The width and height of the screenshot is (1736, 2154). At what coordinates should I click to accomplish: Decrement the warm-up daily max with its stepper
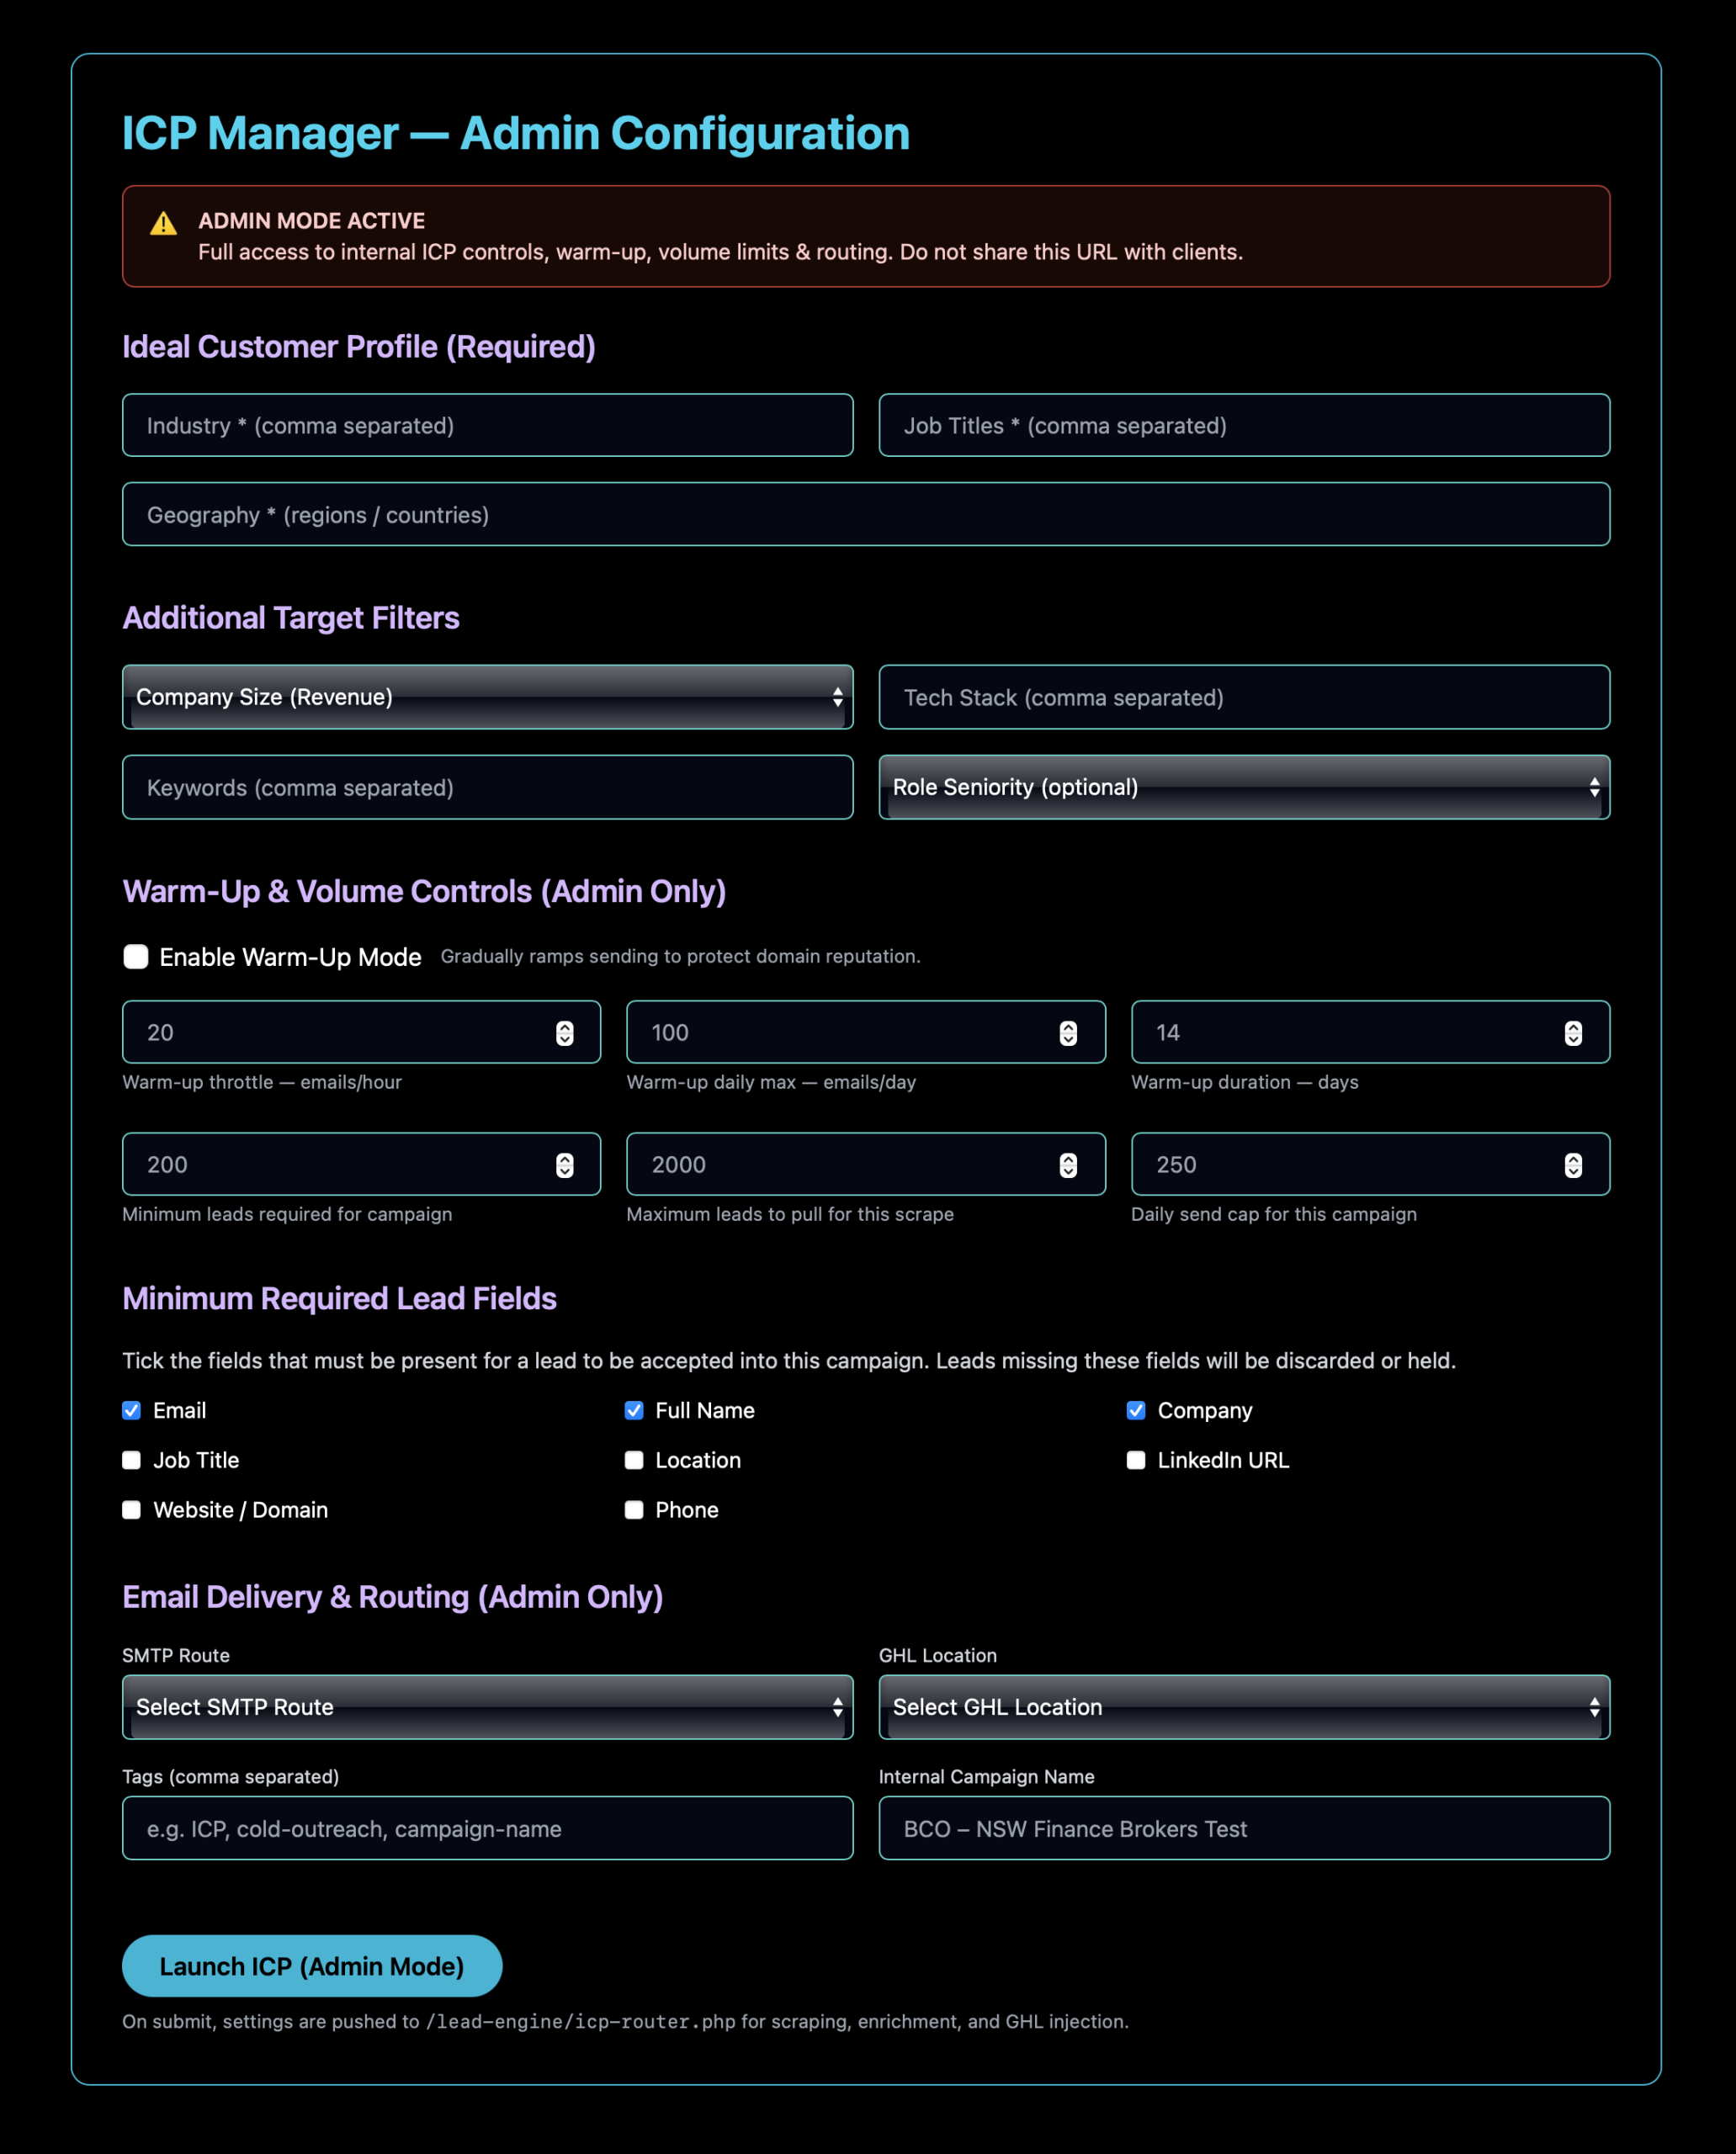pyautogui.click(x=1067, y=1038)
